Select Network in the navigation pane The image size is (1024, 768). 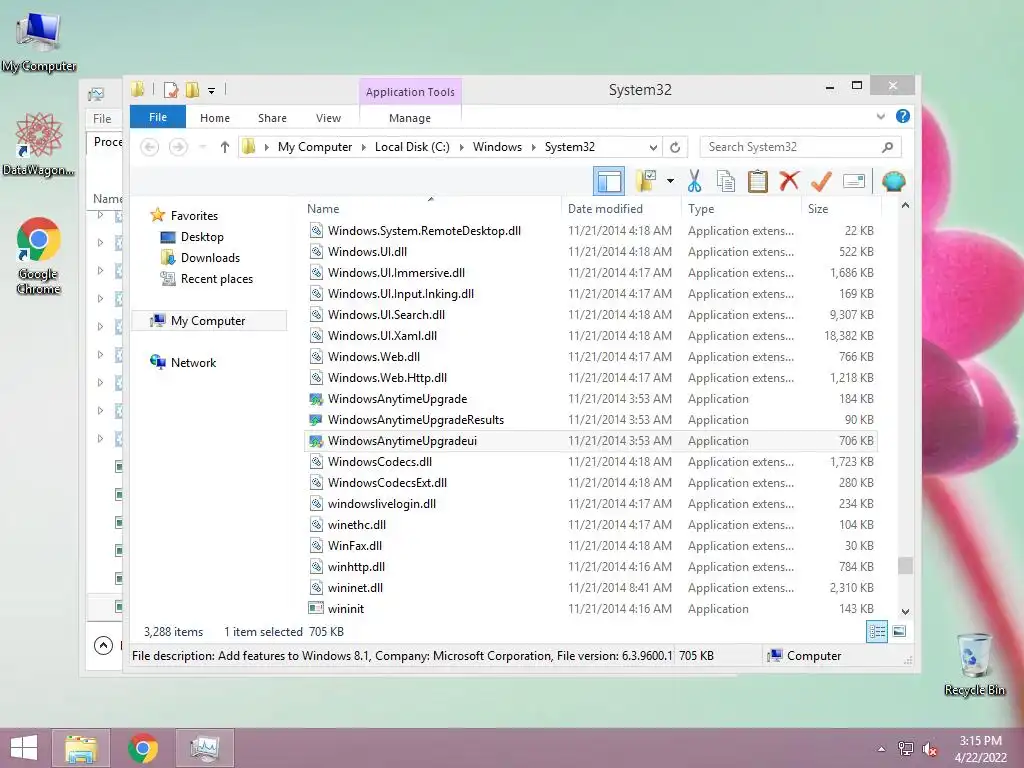(193, 362)
